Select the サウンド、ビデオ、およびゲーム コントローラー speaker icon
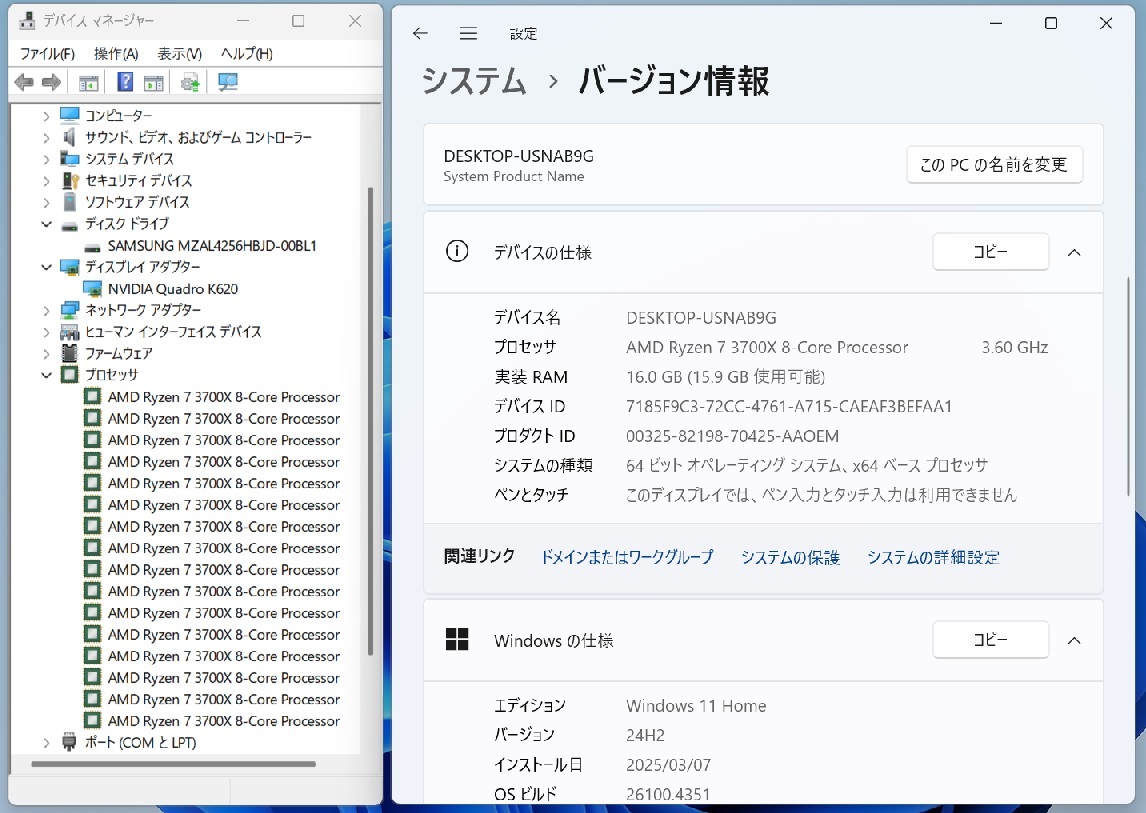This screenshot has width=1146, height=813. [69, 137]
